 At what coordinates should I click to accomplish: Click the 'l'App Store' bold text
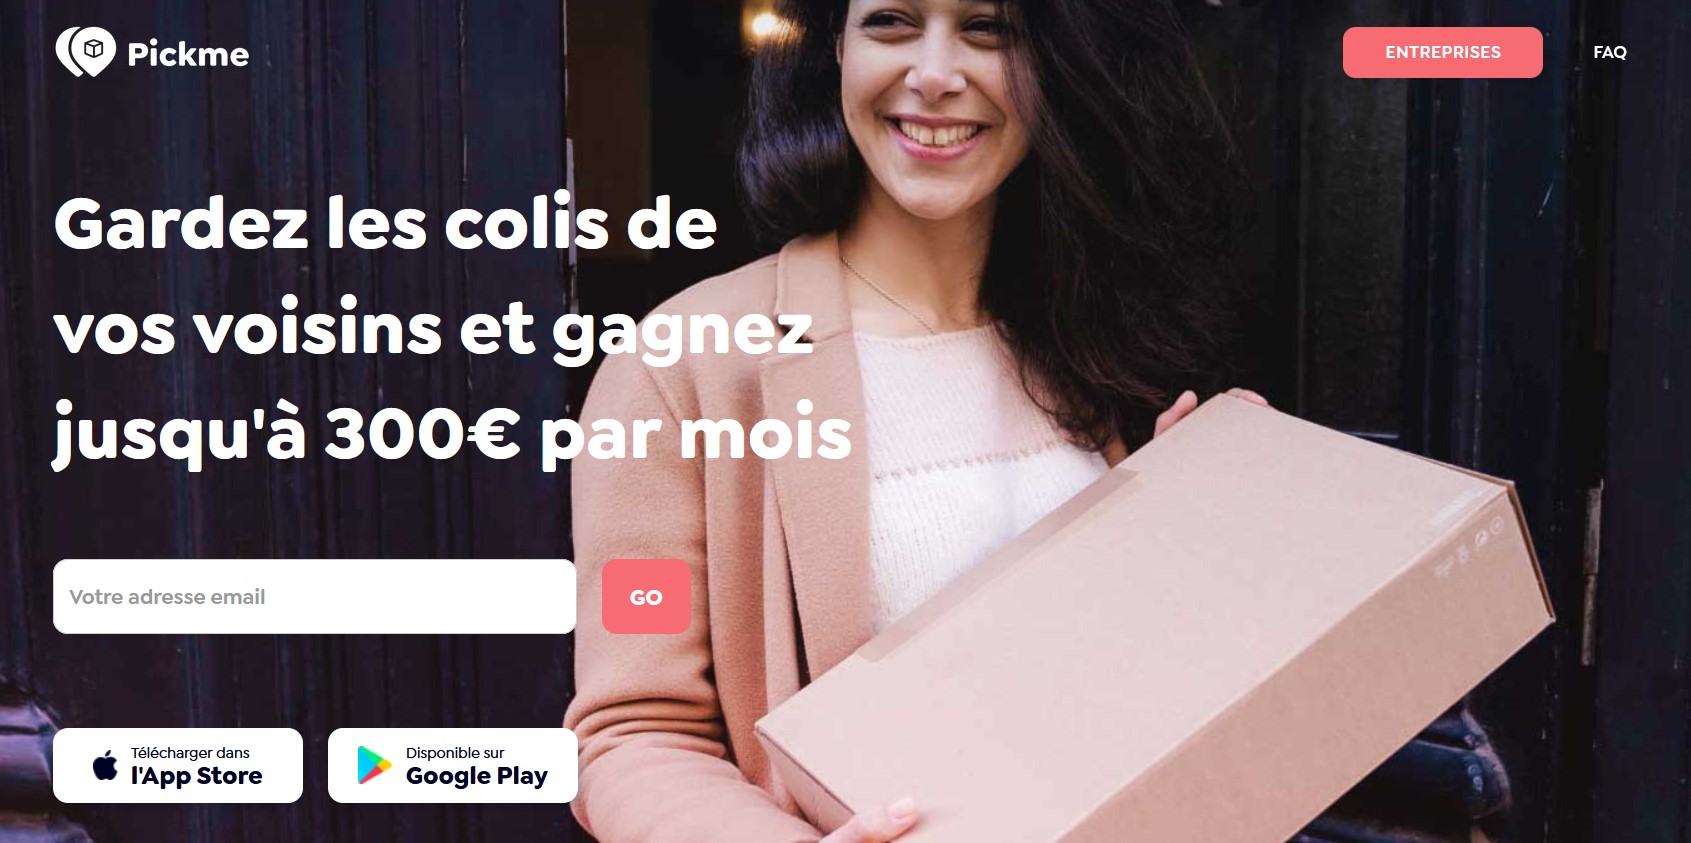point(196,776)
